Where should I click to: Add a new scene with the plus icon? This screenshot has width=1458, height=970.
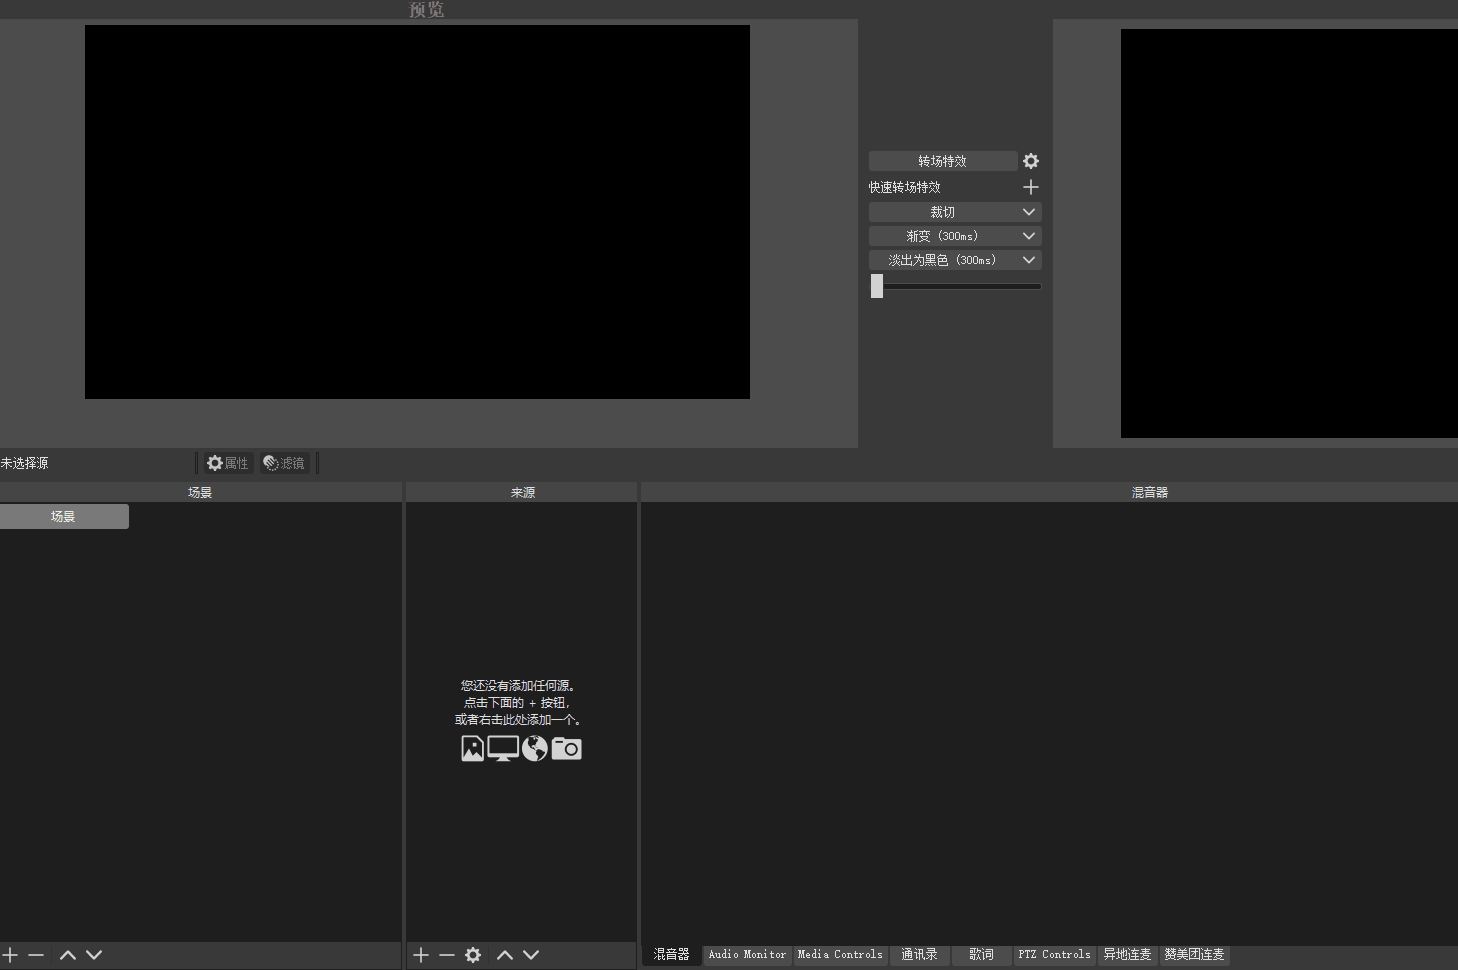pyautogui.click(x=11, y=955)
